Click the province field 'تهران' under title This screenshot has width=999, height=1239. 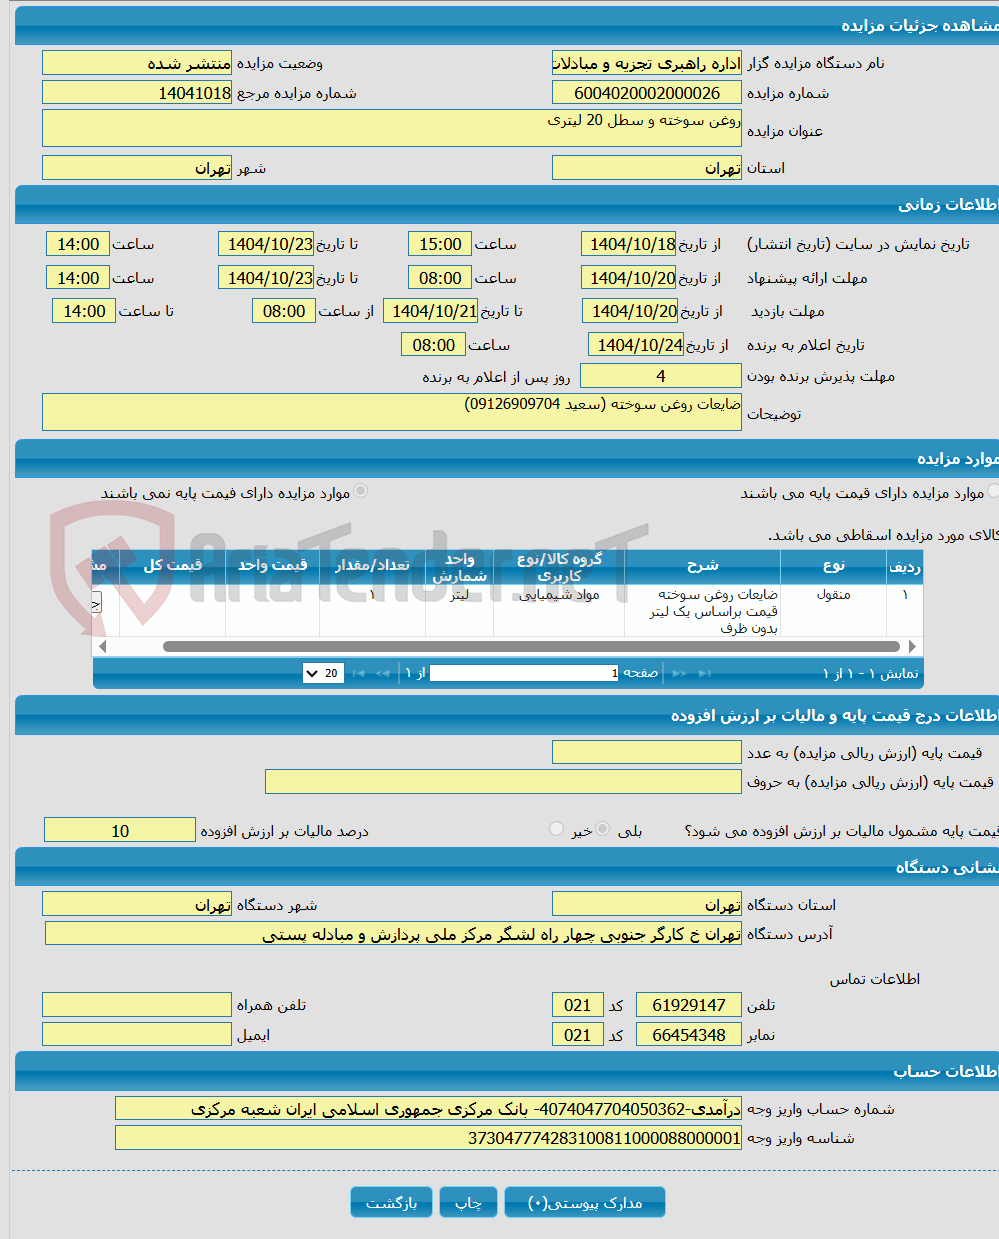pos(647,168)
